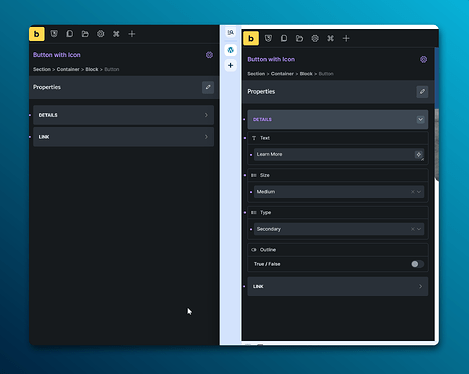
Task: Click the pencil edit button in the collapsed-Details panel
Action: [x=208, y=87]
